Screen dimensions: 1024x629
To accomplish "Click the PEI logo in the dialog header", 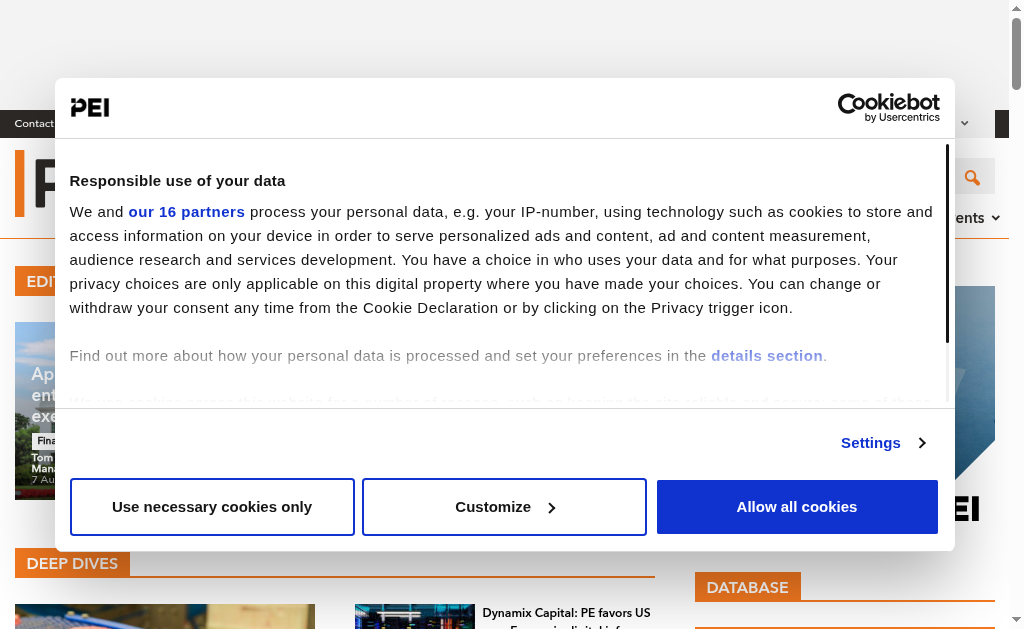I will coord(90,107).
